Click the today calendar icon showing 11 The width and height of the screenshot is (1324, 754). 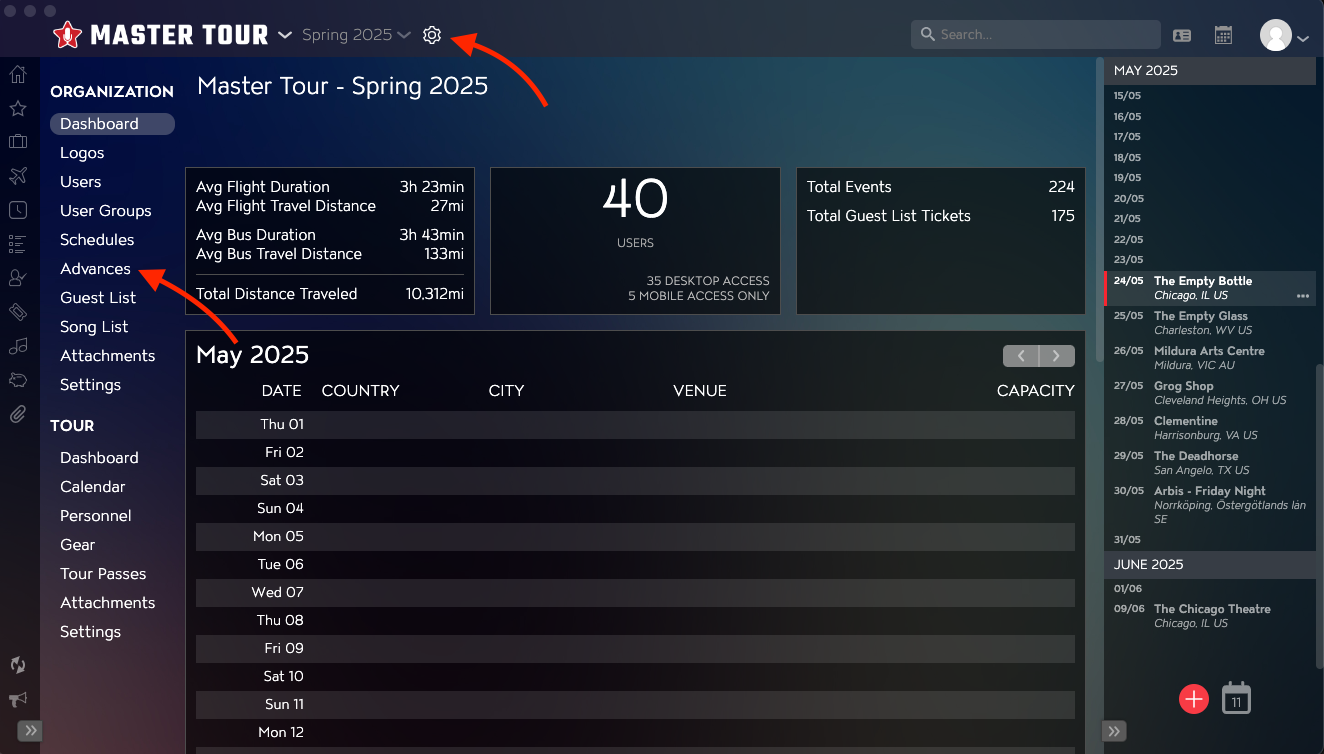[x=1236, y=698]
